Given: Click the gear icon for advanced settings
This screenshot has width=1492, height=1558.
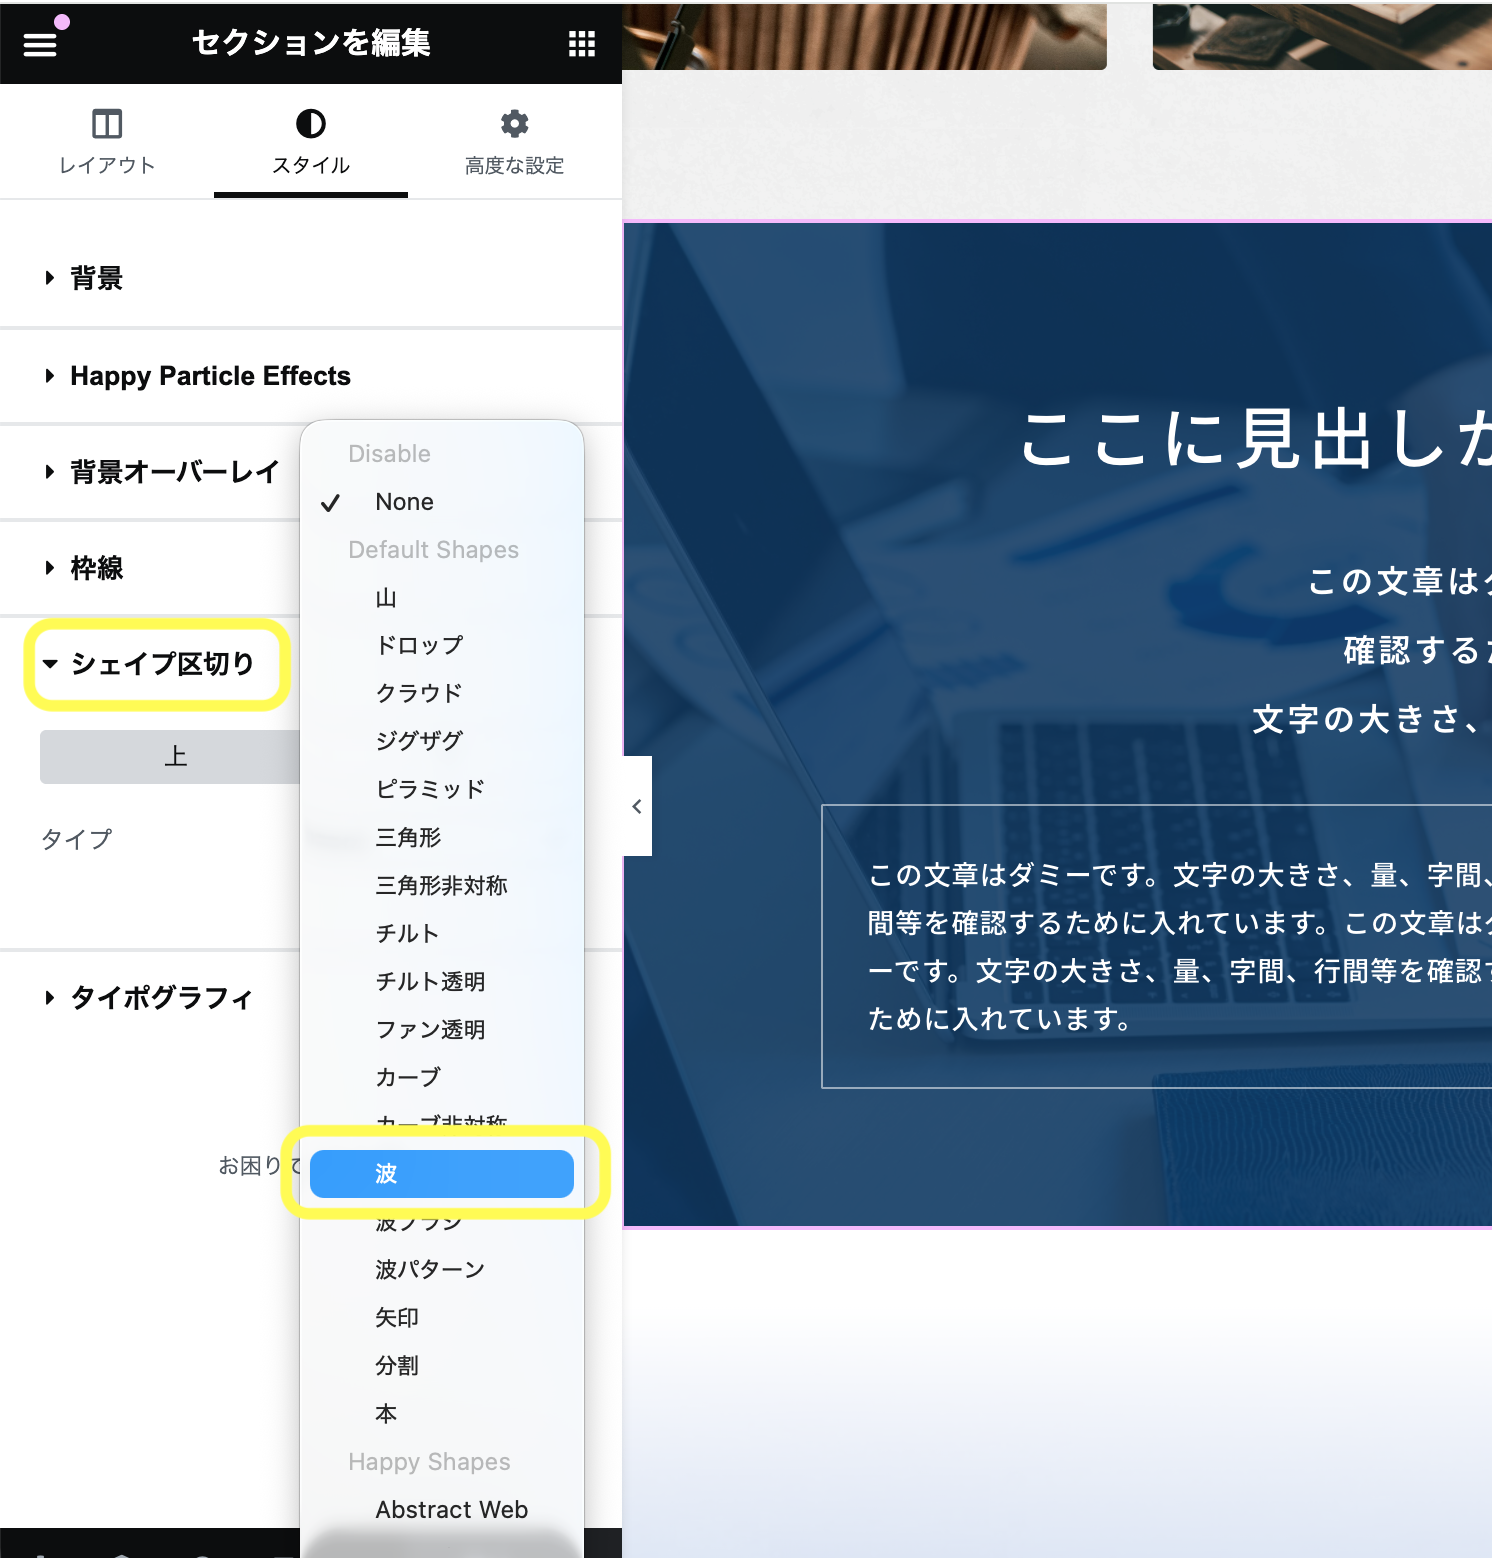Looking at the screenshot, I should point(514,124).
